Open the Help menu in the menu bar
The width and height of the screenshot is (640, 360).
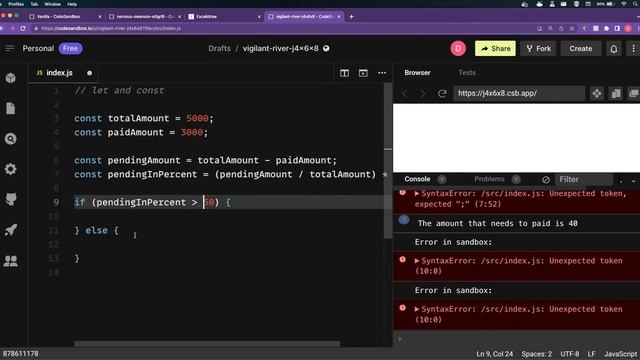pos(72,4)
